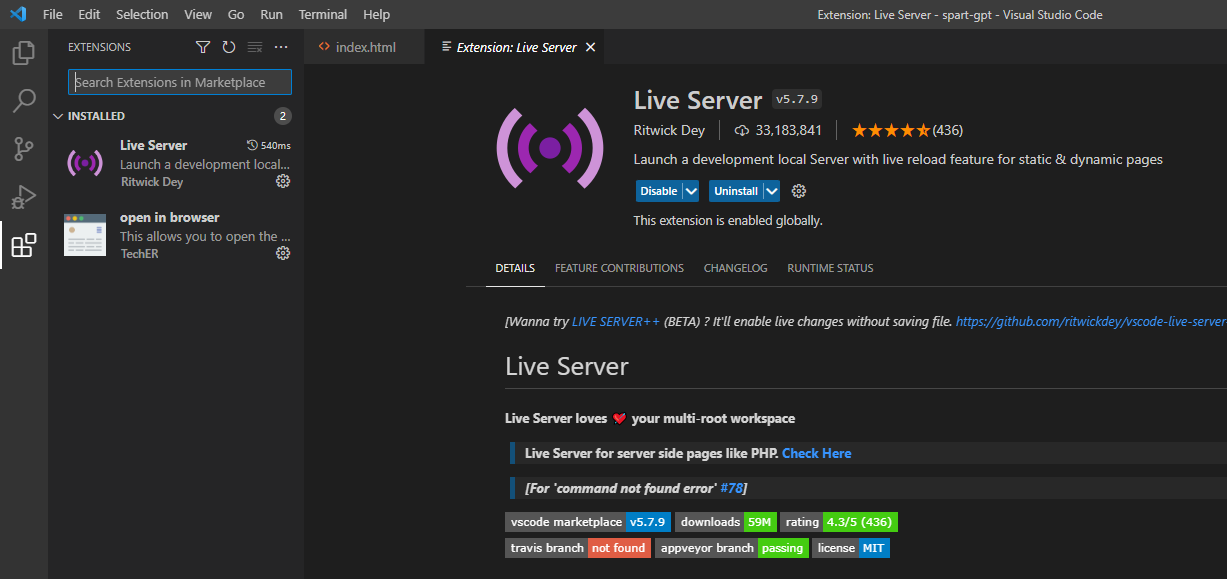Click the gear icon next to Uninstall
This screenshot has width=1227, height=579.
[x=798, y=191]
